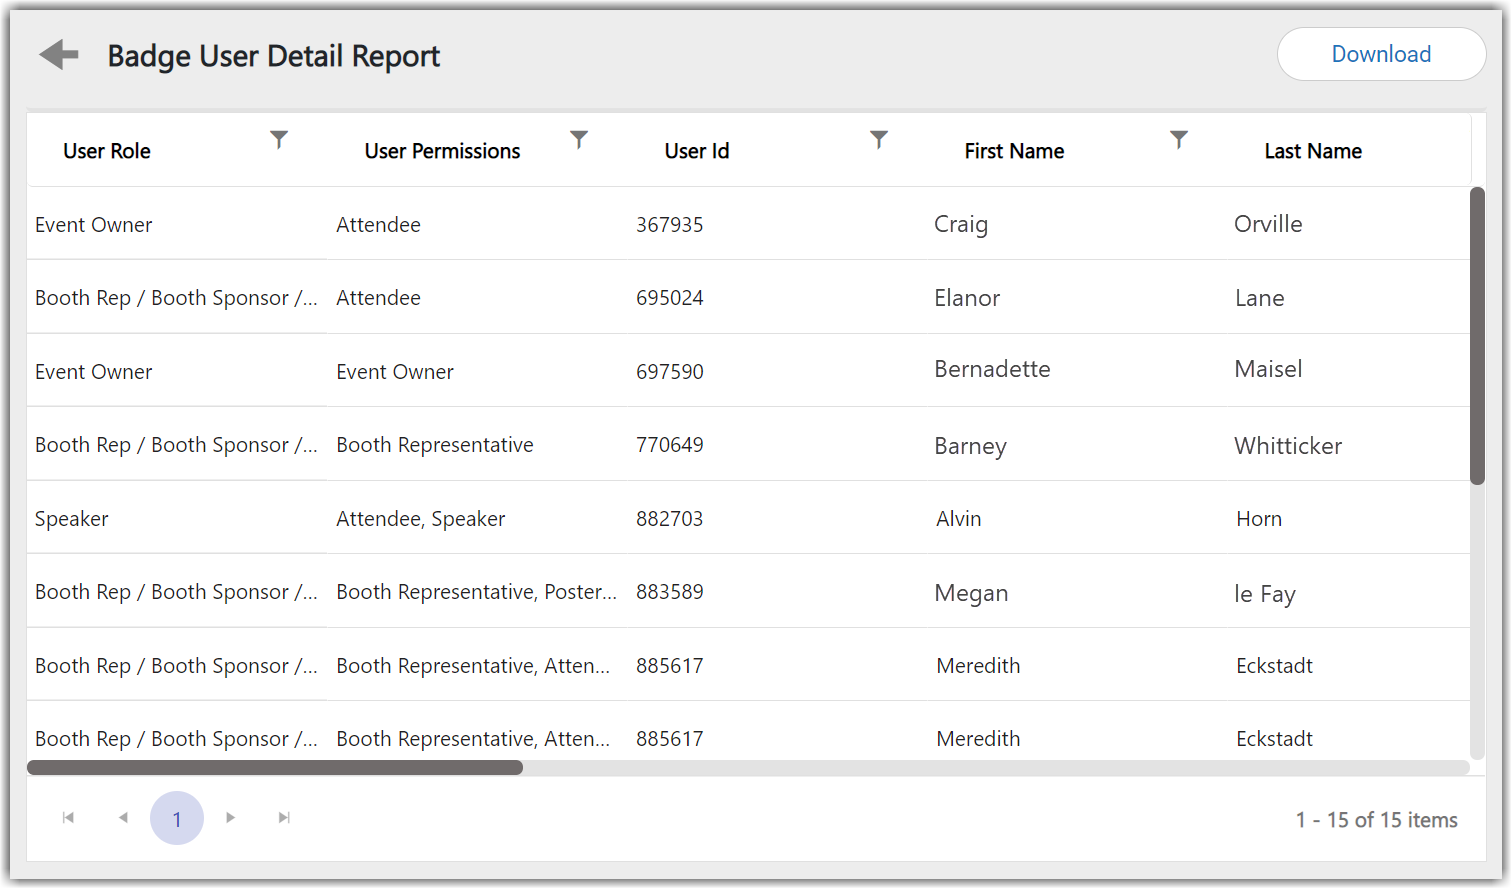
Task: Go to the first page
Action: (68, 818)
